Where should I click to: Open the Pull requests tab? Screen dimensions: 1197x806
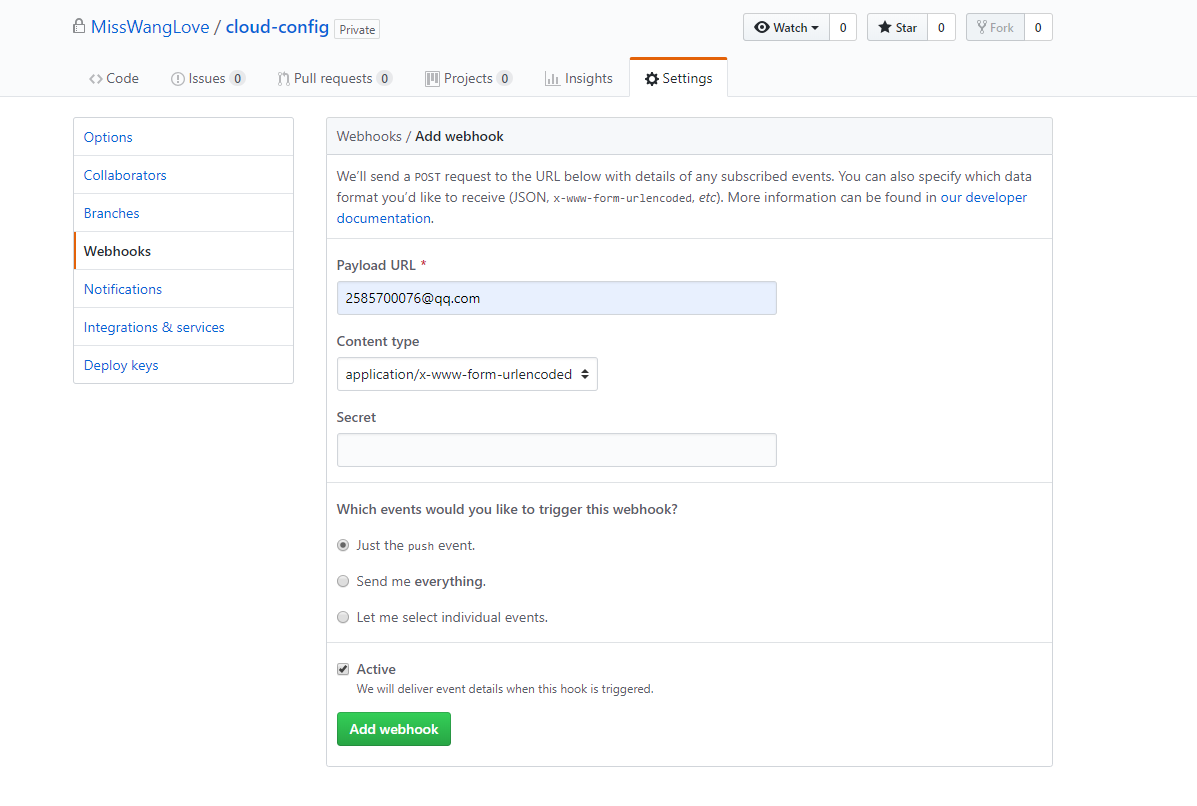(x=334, y=78)
